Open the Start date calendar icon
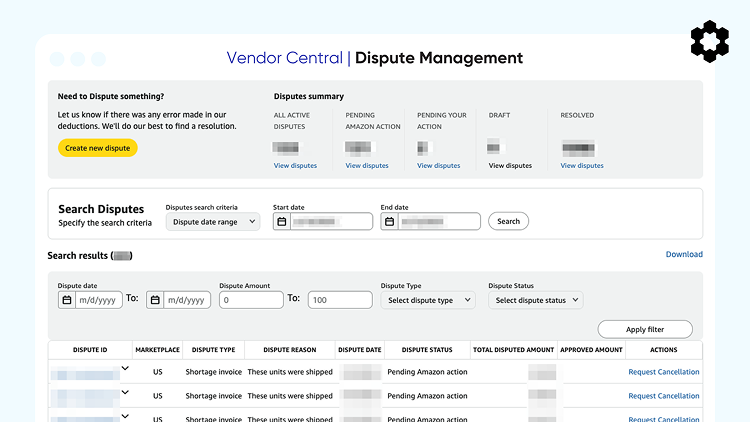The image size is (750, 422). [x=282, y=222]
